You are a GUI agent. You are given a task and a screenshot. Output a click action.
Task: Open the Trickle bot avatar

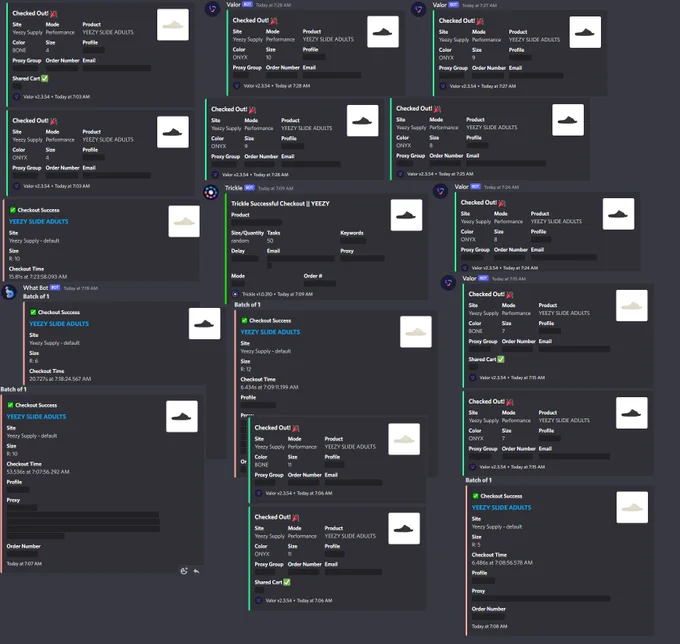(x=211, y=192)
